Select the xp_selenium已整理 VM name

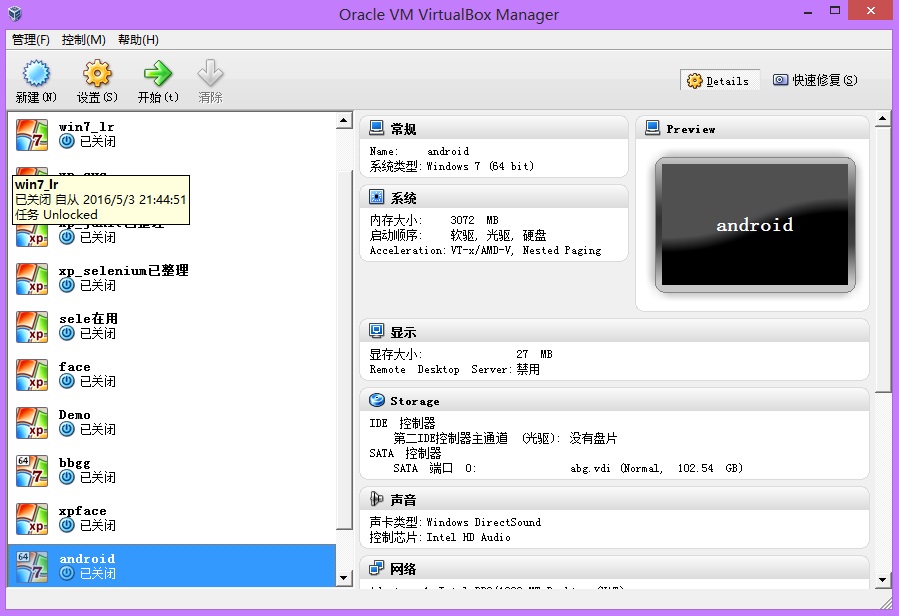click(x=123, y=271)
